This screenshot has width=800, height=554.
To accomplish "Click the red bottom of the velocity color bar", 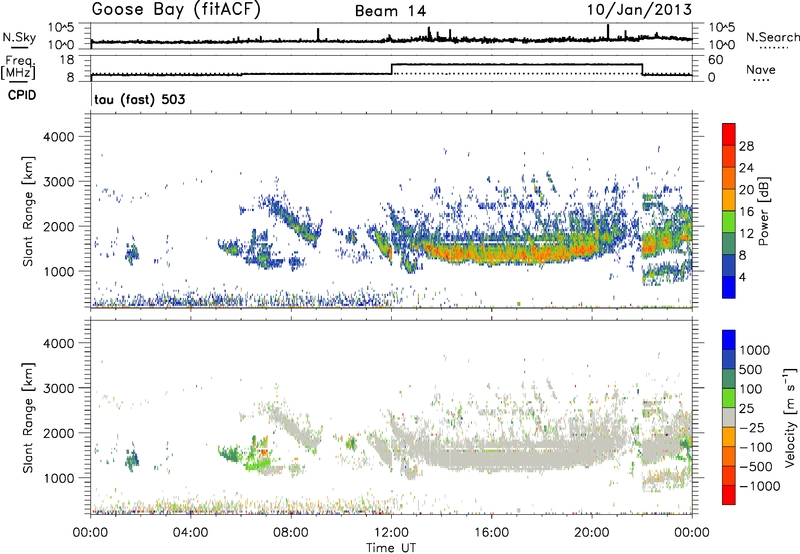I will (x=729, y=495).
